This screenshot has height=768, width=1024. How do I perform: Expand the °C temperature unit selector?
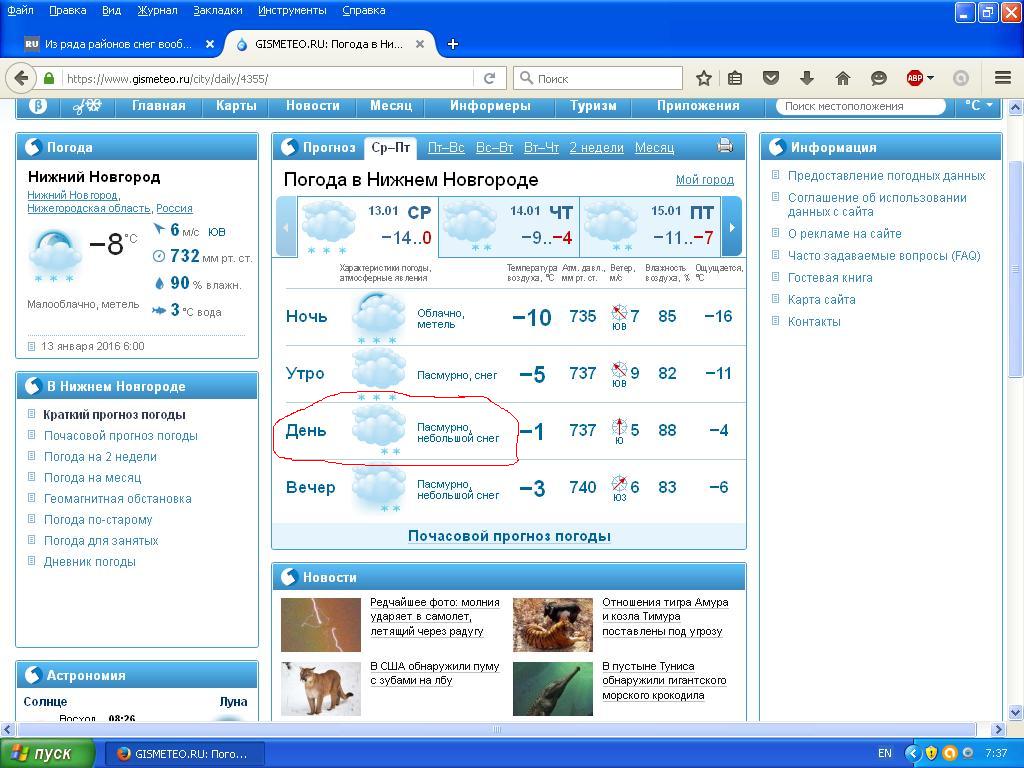point(979,105)
